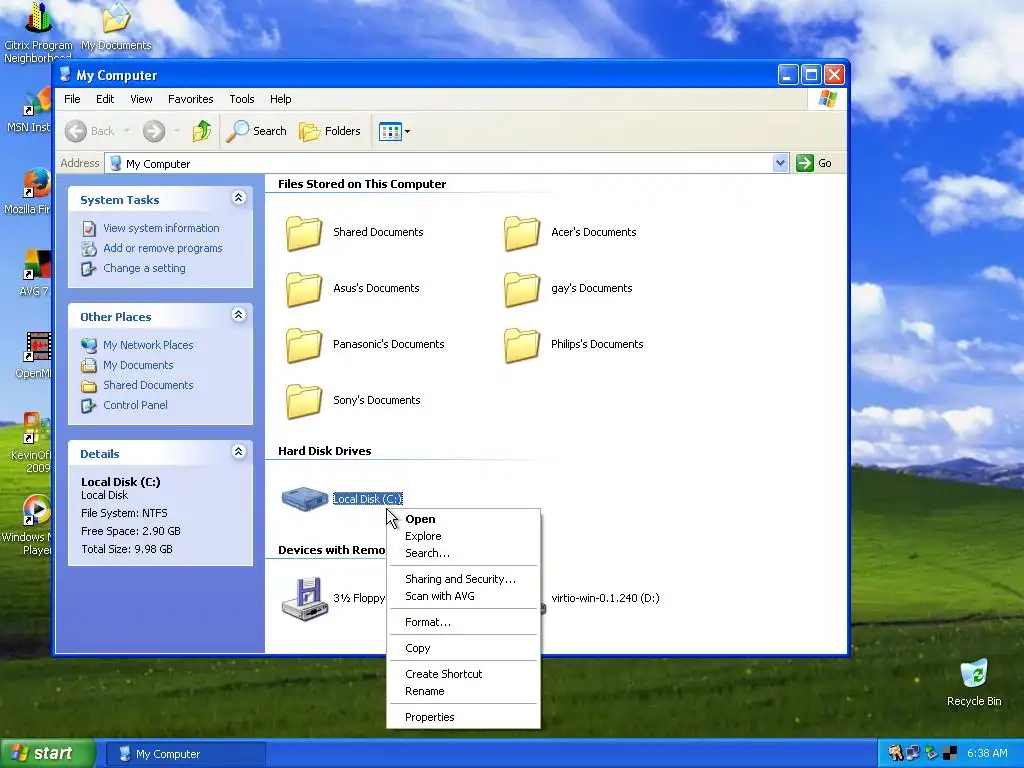Click the Search magnifier toolbar button
Viewport: 1024px width, 768px height.
257,131
